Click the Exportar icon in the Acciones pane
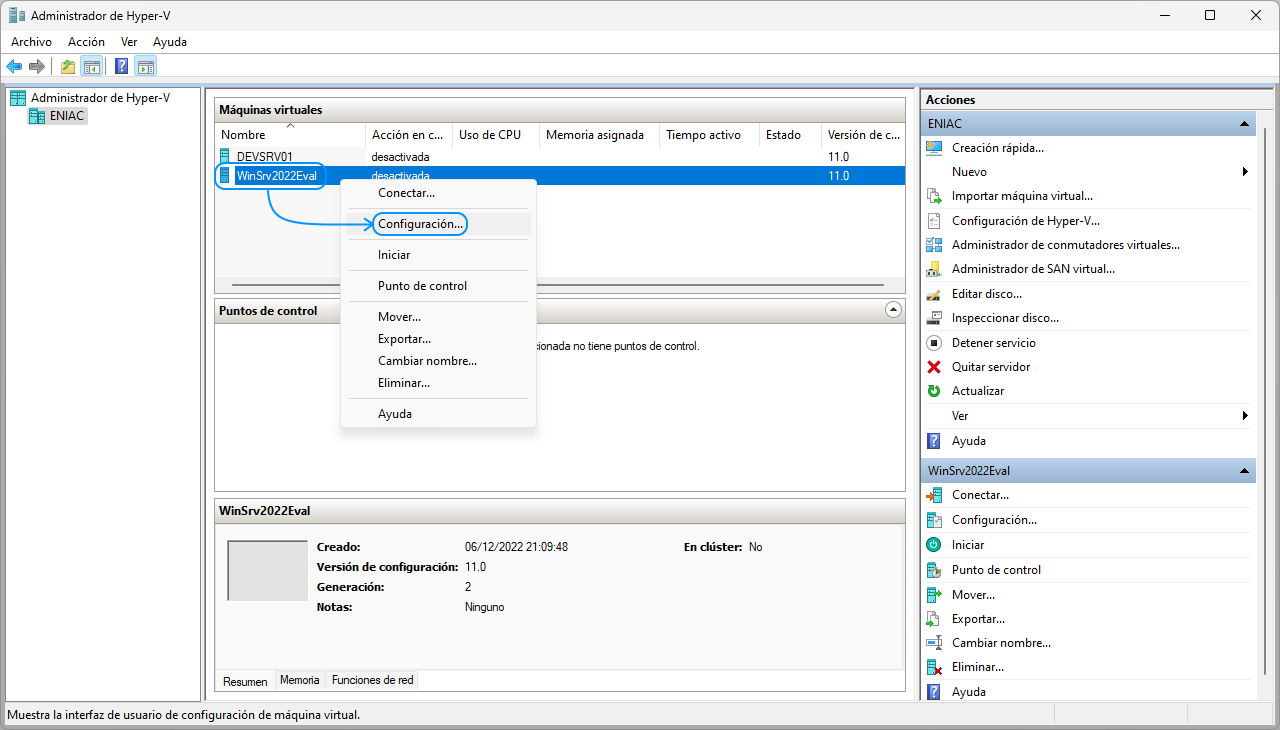 [934, 619]
